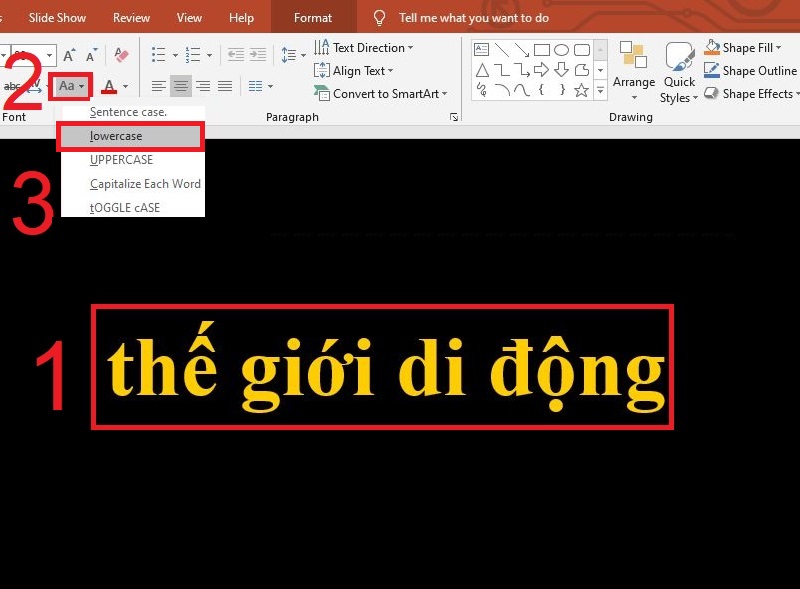This screenshot has width=800, height=589.
Task: Choose UPPERCASE in the case list
Action: pyautogui.click(x=121, y=159)
